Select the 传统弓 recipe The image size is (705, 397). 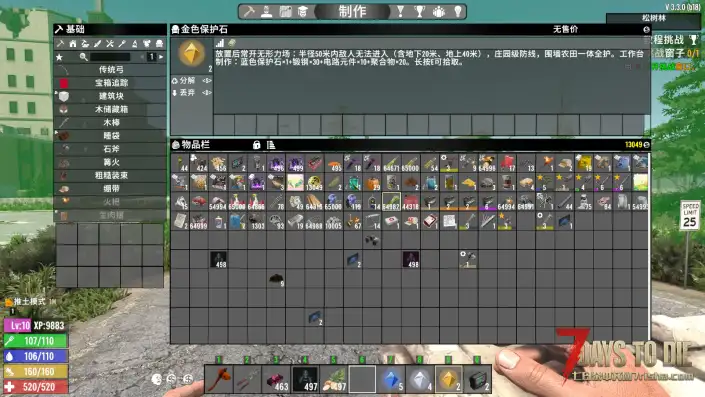[x=110, y=70]
